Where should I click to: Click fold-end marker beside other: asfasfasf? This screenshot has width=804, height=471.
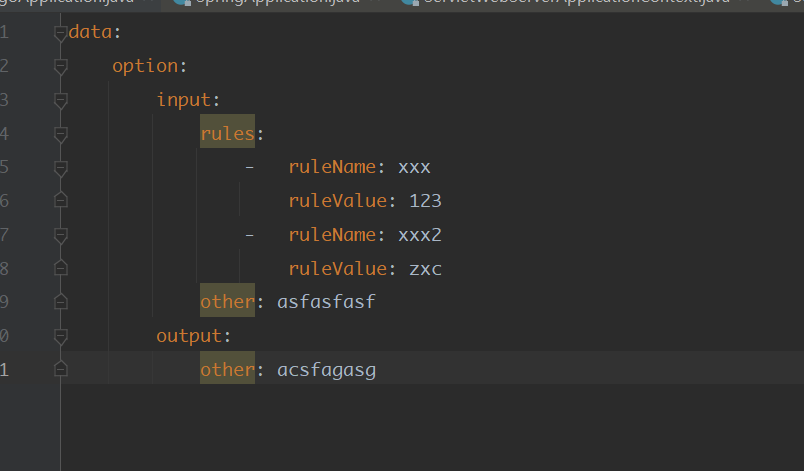coord(61,301)
